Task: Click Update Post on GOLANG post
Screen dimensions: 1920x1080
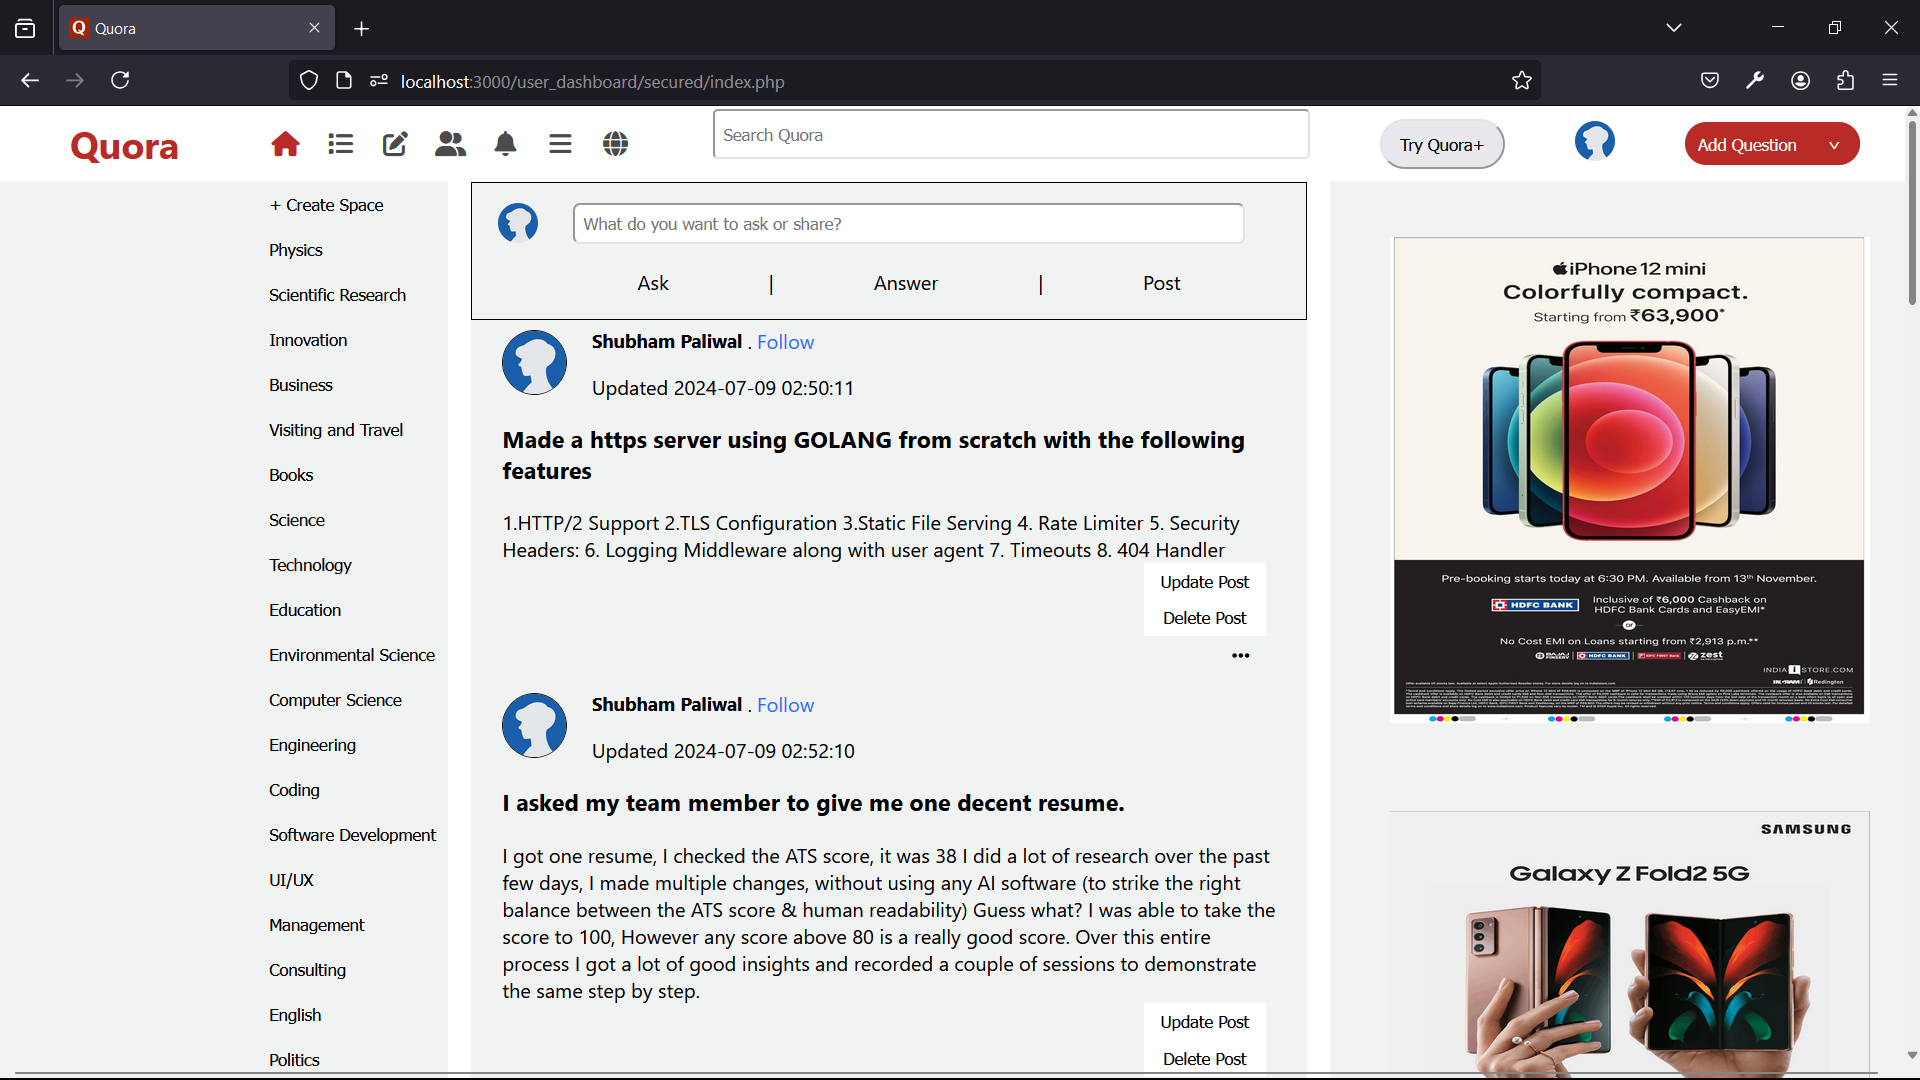Action: 1204,582
